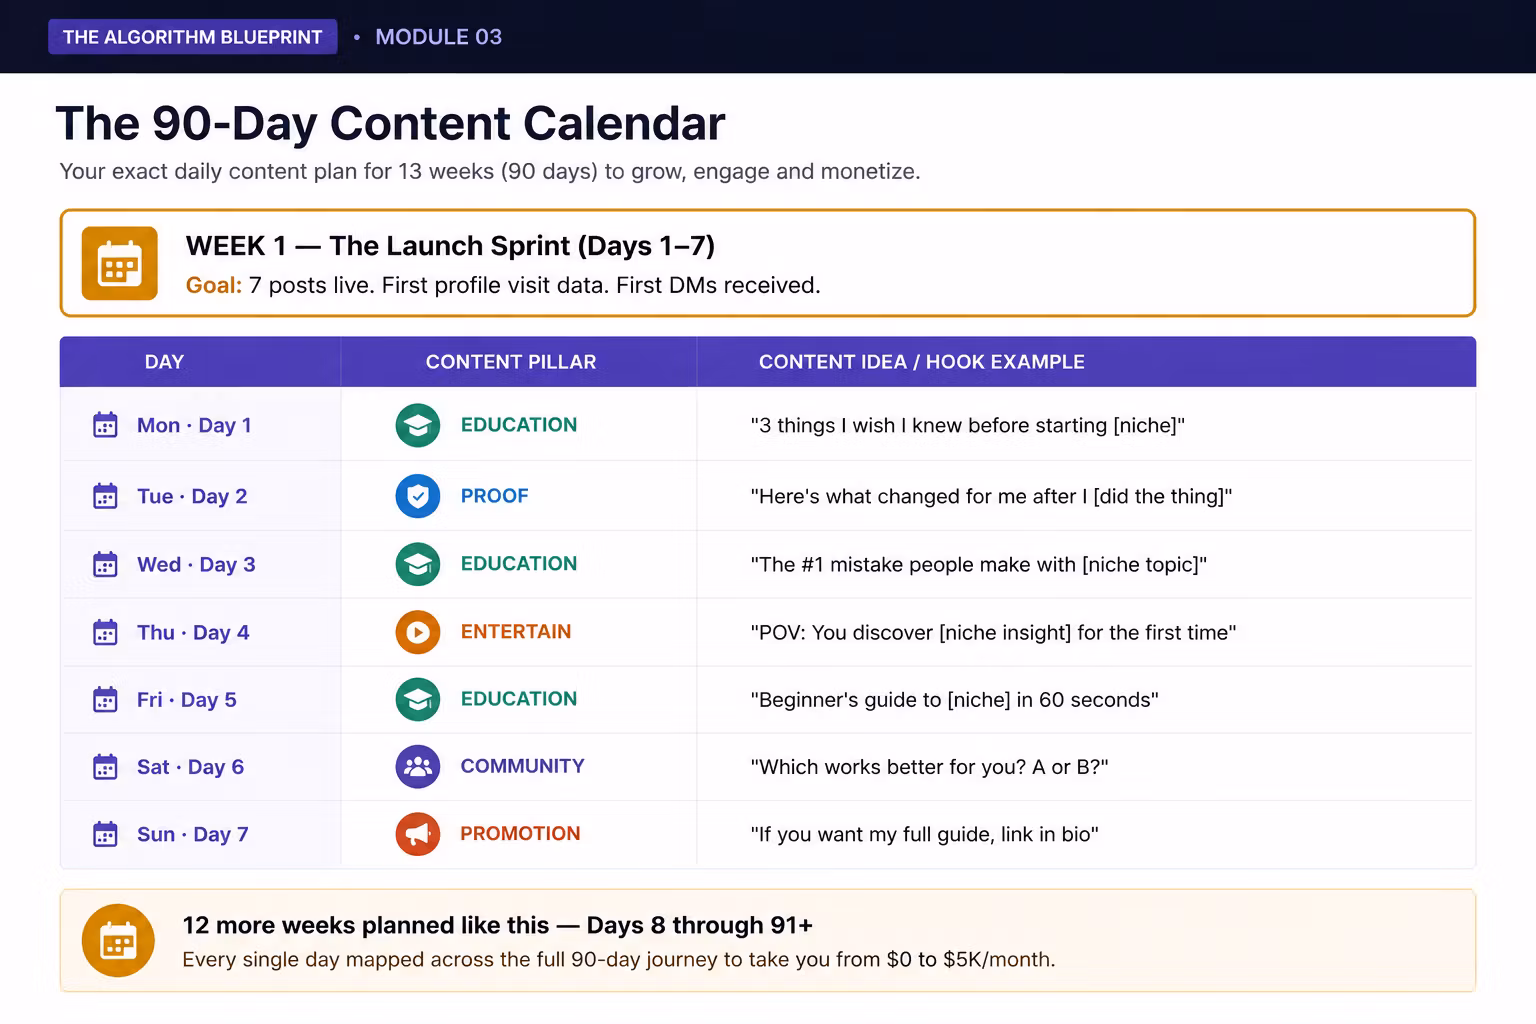The height and width of the screenshot is (1024, 1536).
Task: Click the calendar icon beside Fri · Day 5
Action: click(x=105, y=699)
